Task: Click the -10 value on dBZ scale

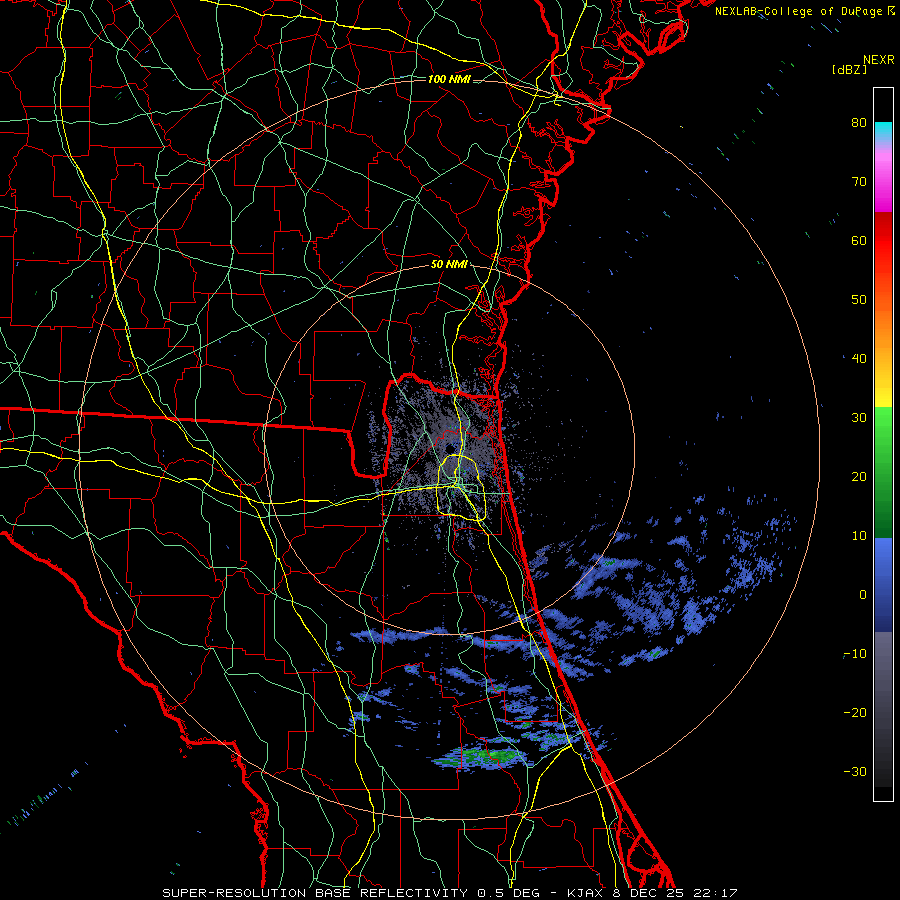Action: coord(855,654)
